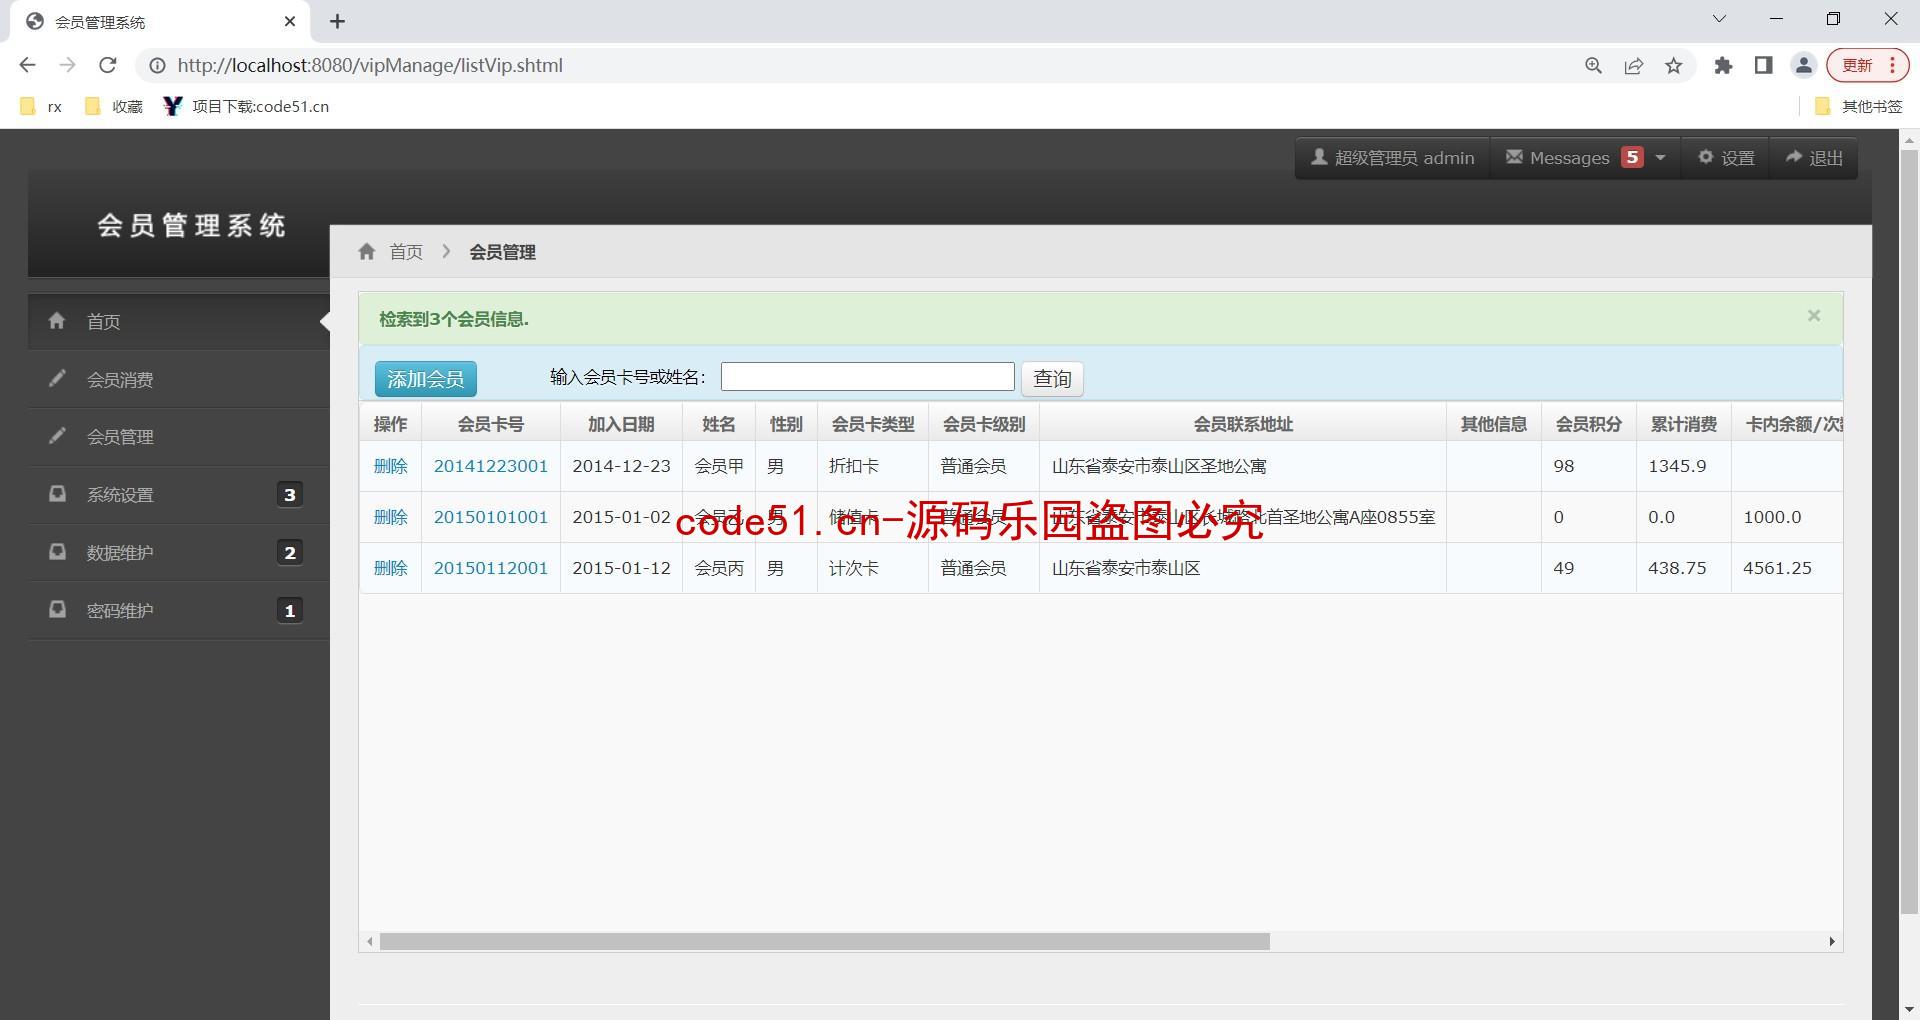The image size is (1920, 1020).
Task: Click the 会员积分 column header
Action: (x=1589, y=424)
